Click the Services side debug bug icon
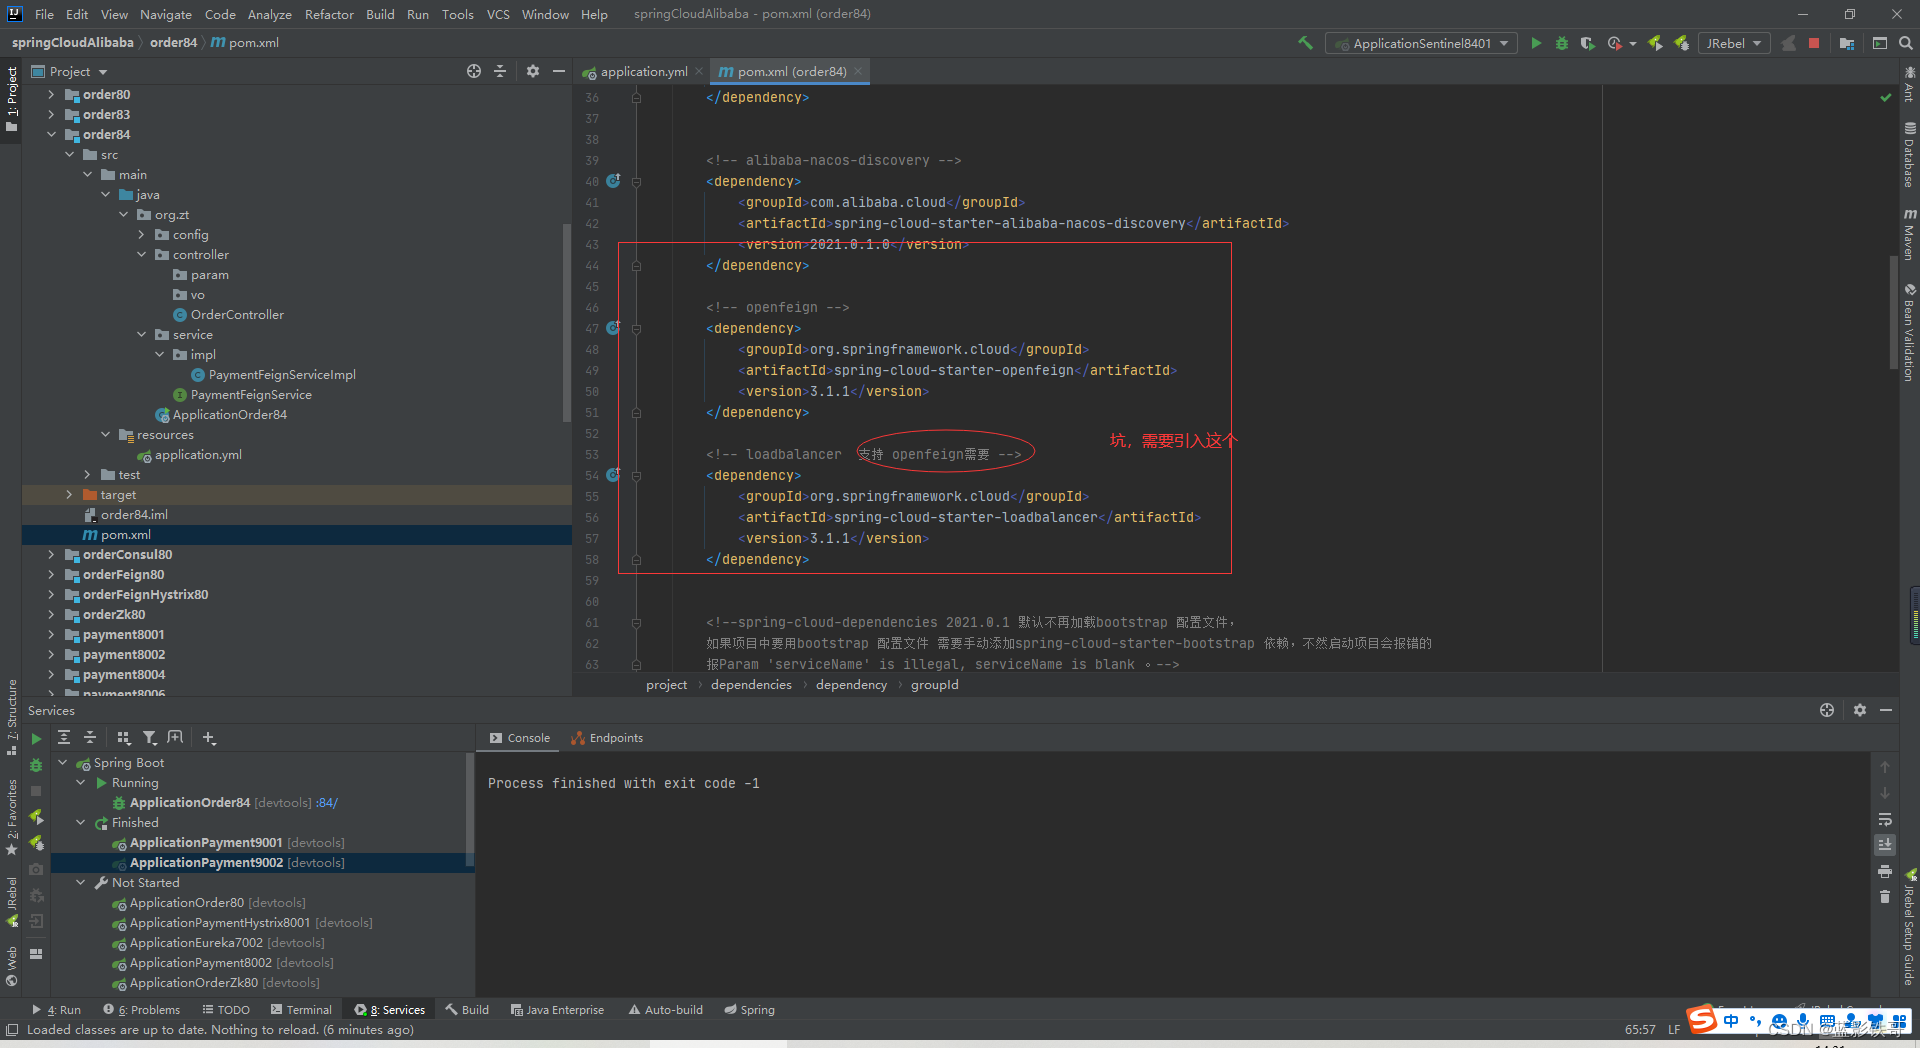1920x1048 pixels. coord(36,764)
